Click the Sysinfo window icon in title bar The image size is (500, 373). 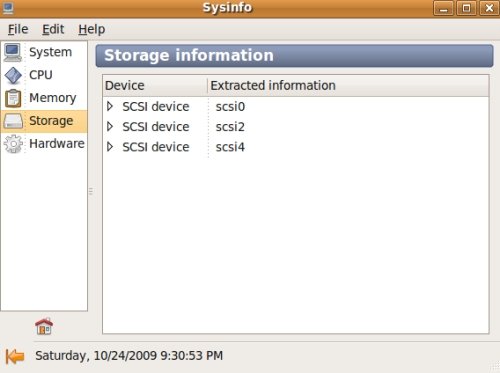click(8, 8)
